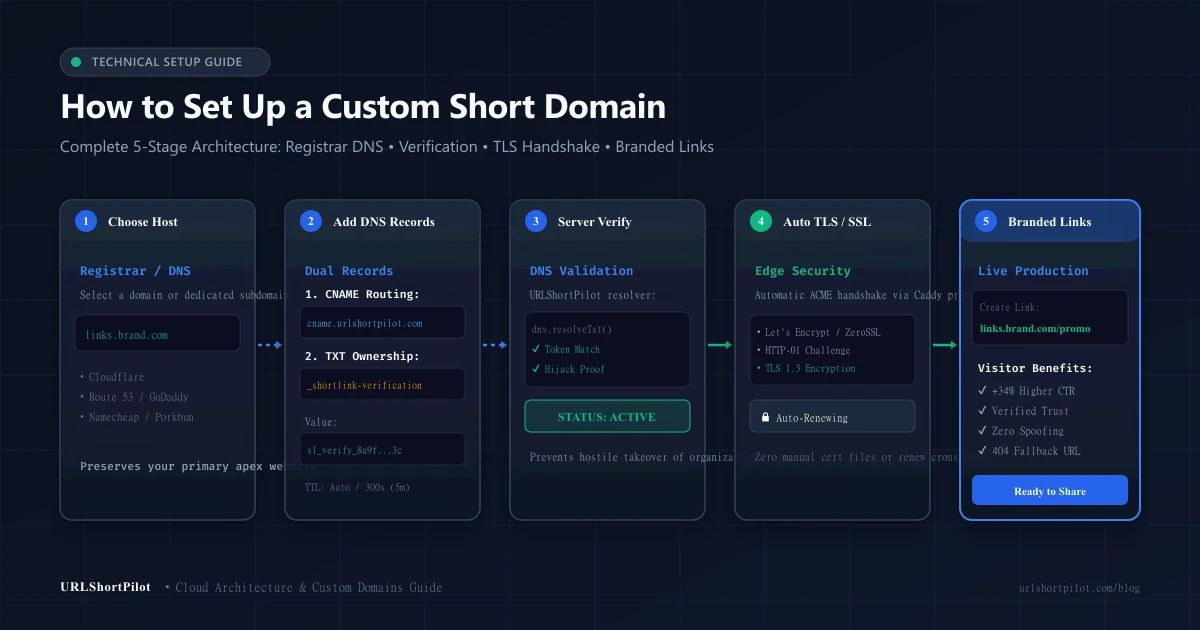Image resolution: width=1200 pixels, height=630 pixels.
Task: Click the Registrar / DNS heading
Action: 135,271
